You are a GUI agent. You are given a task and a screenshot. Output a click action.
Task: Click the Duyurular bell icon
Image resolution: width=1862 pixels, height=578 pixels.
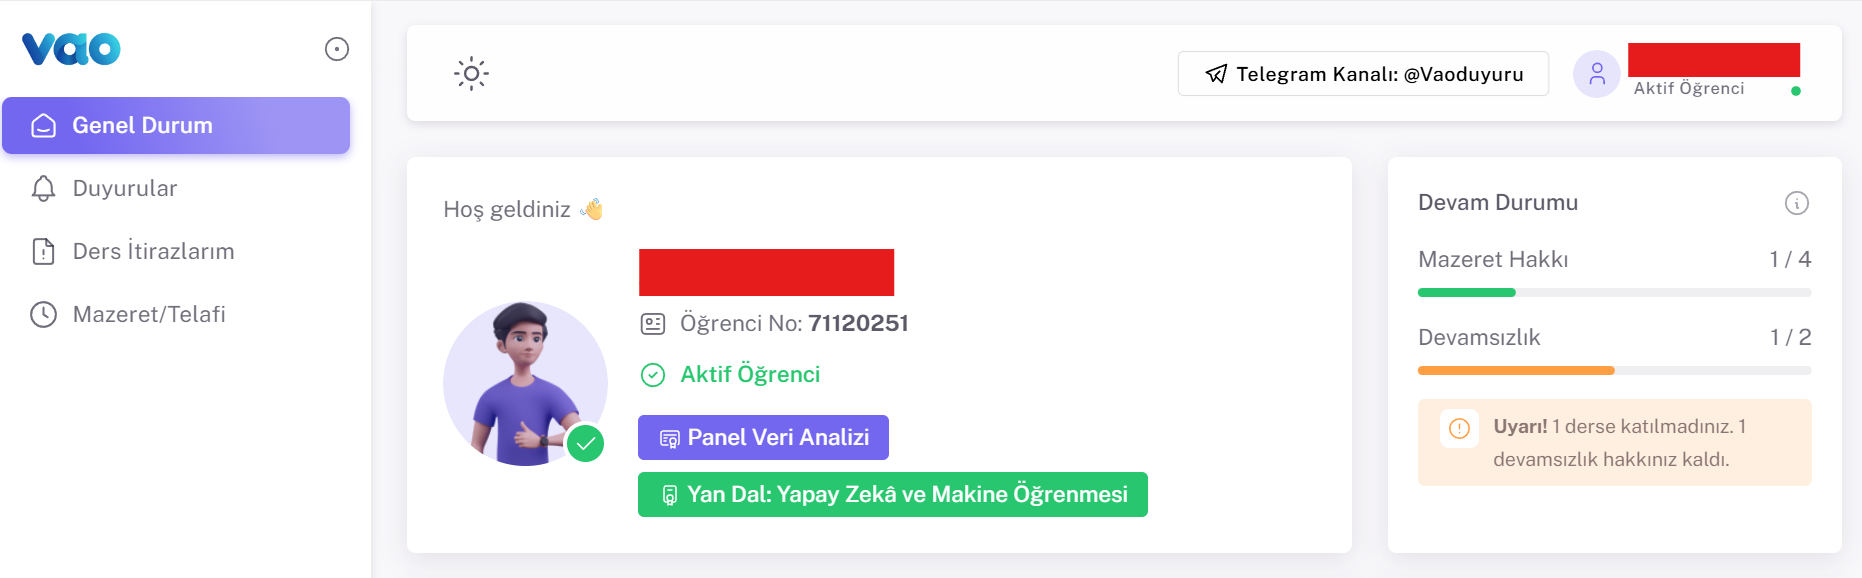point(41,188)
